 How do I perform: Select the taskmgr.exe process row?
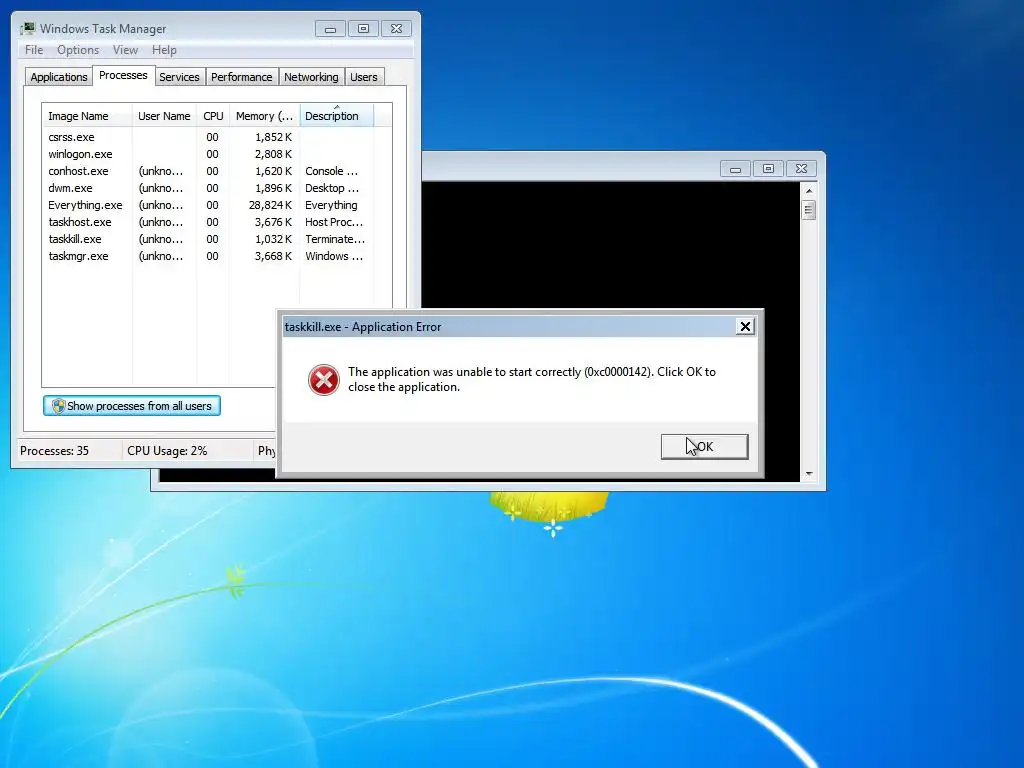coord(208,256)
